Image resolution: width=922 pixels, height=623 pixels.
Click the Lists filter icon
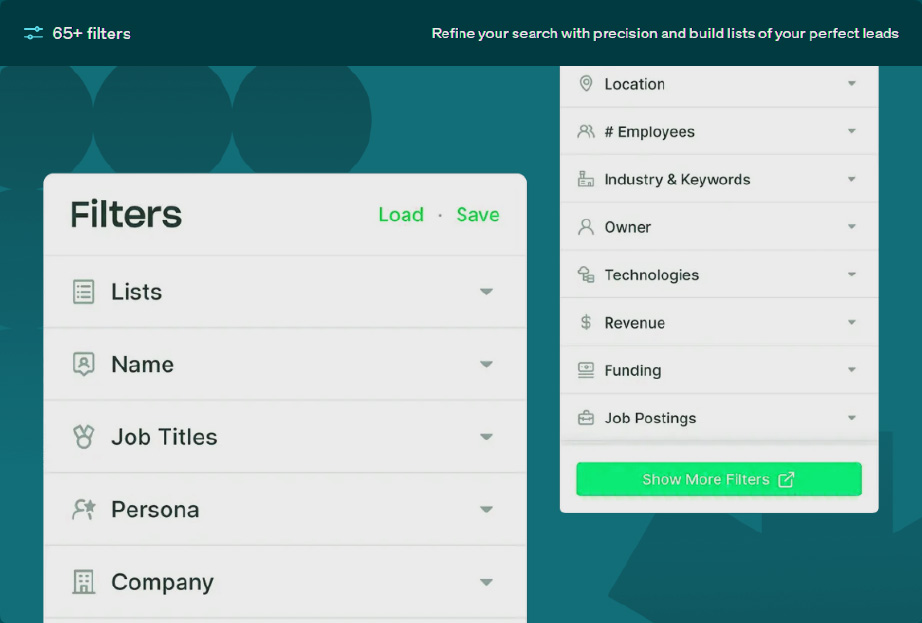tap(84, 292)
